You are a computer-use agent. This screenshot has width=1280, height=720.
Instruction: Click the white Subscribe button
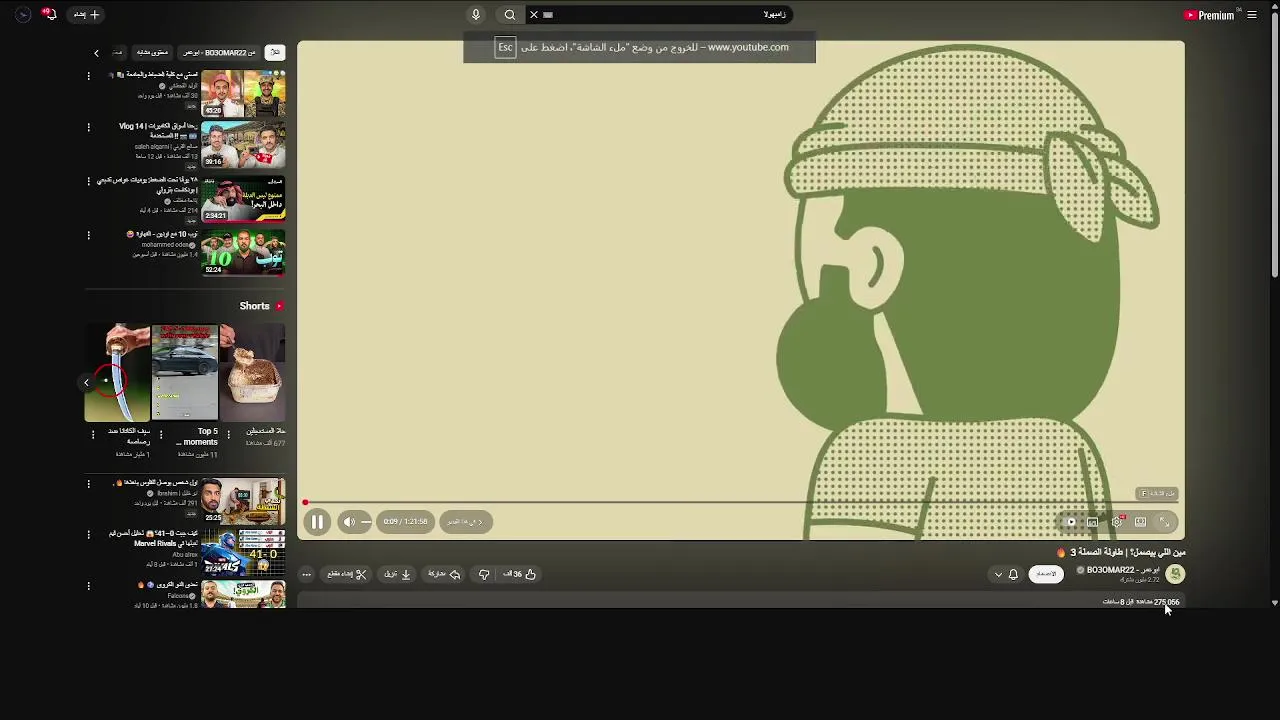coord(1046,574)
